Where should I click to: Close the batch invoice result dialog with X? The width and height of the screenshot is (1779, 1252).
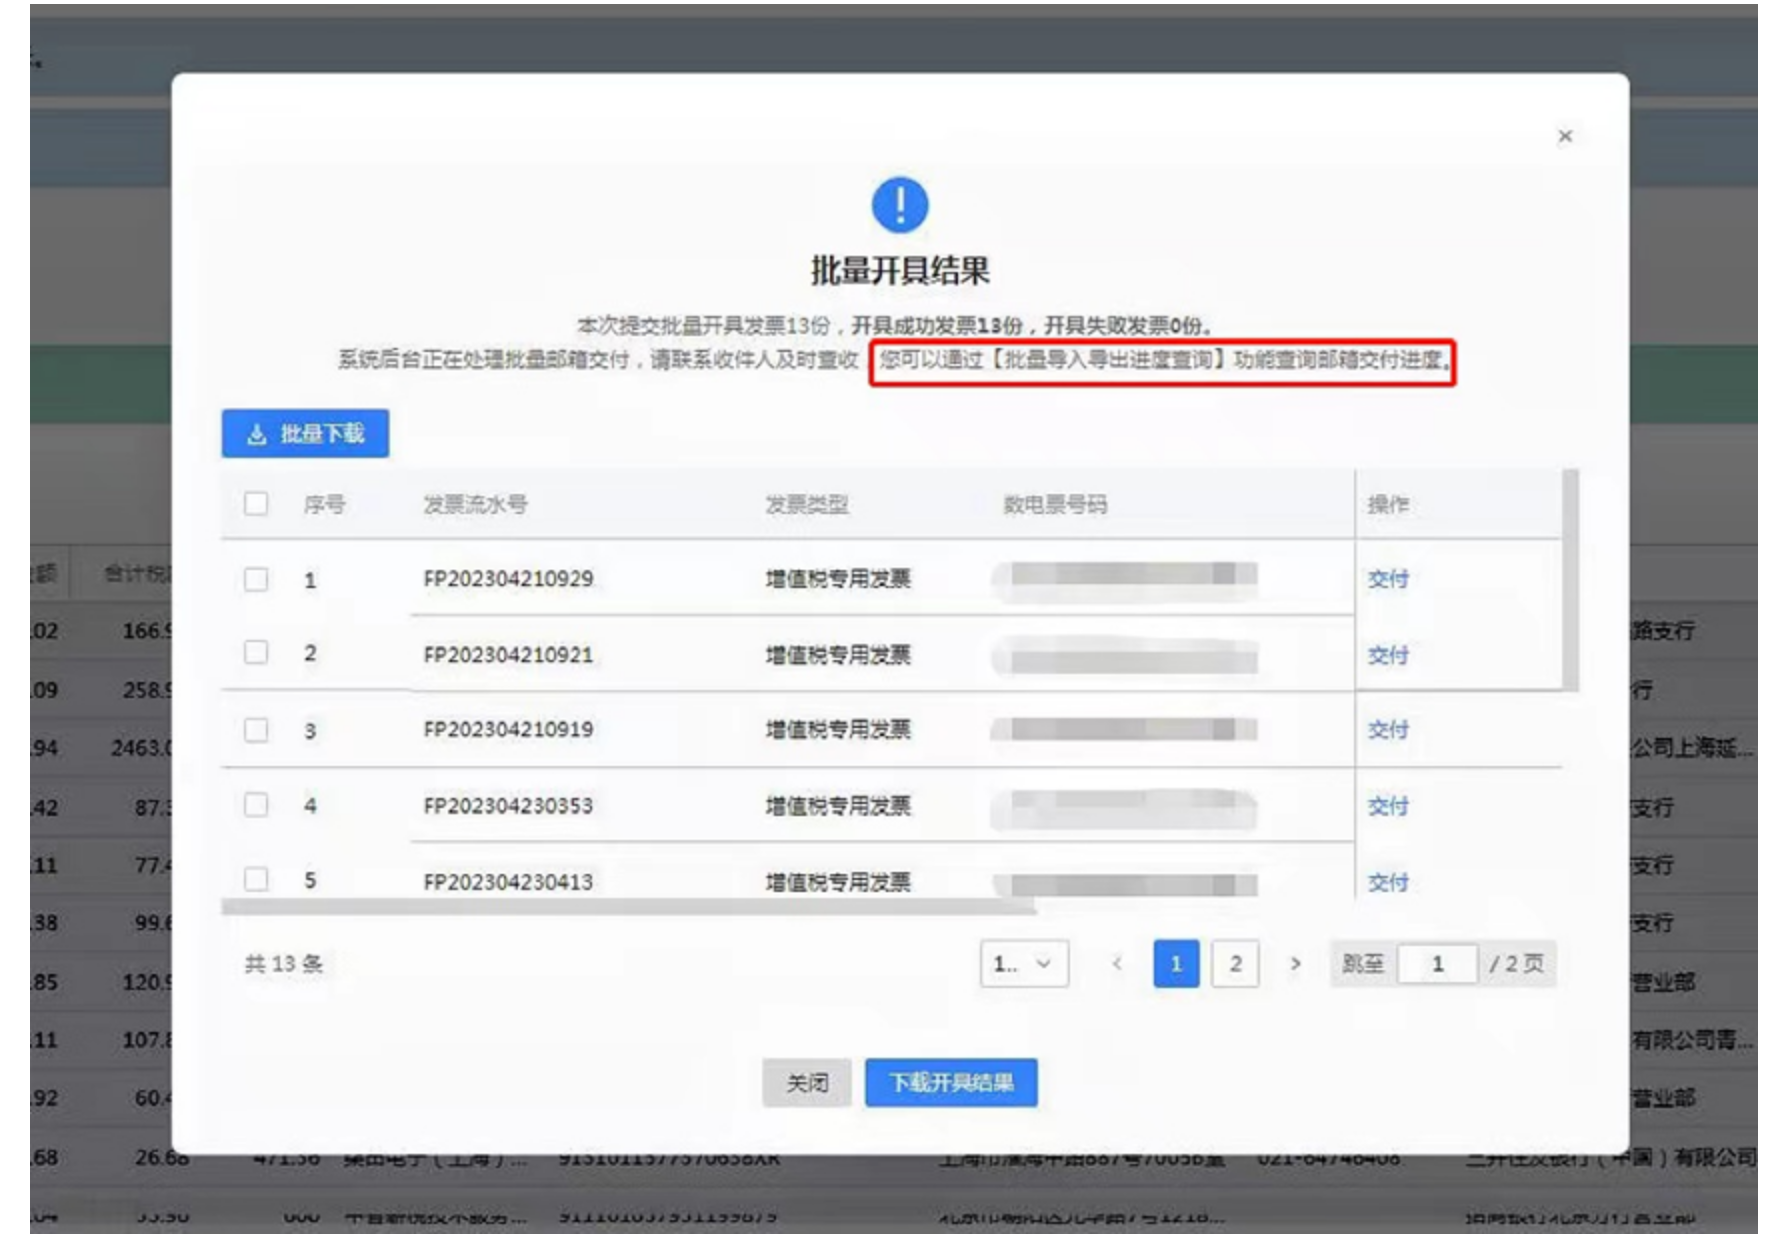[1565, 136]
